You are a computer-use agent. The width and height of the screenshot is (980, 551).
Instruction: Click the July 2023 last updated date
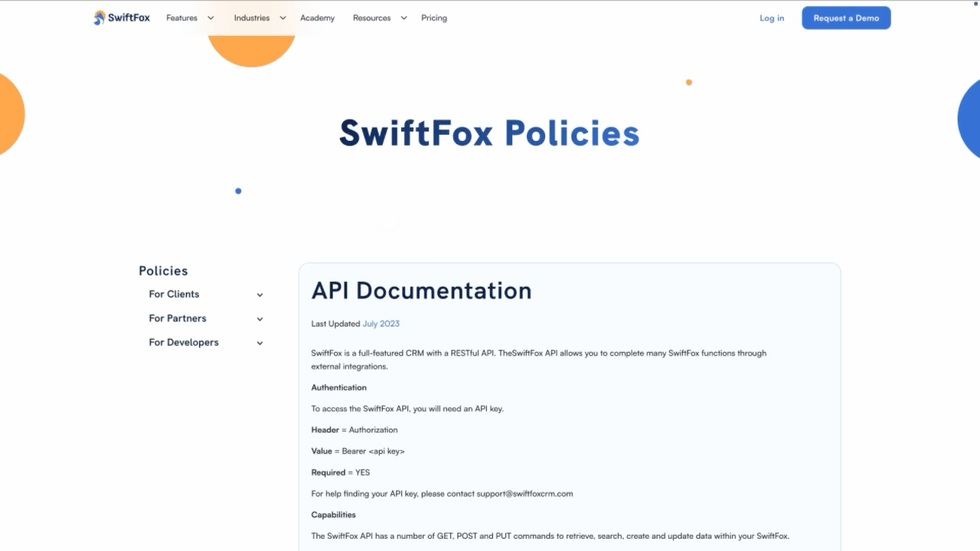tap(381, 324)
